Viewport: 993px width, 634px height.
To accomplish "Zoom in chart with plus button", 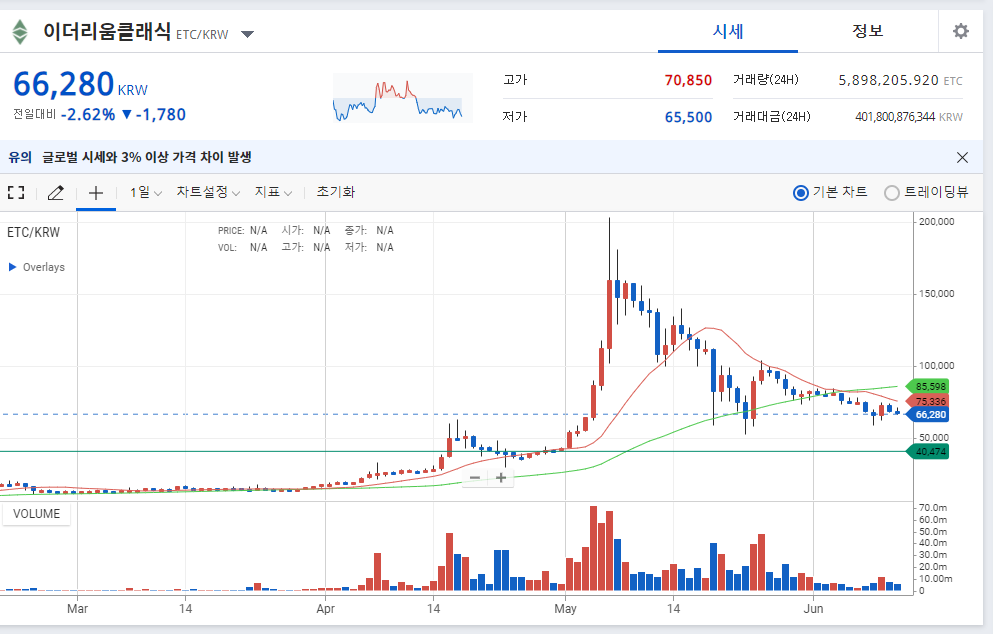I will (501, 478).
